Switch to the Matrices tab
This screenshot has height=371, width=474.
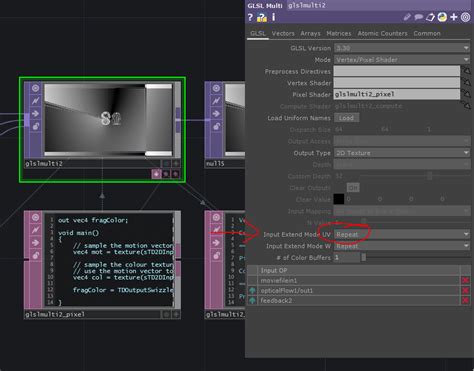[339, 33]
